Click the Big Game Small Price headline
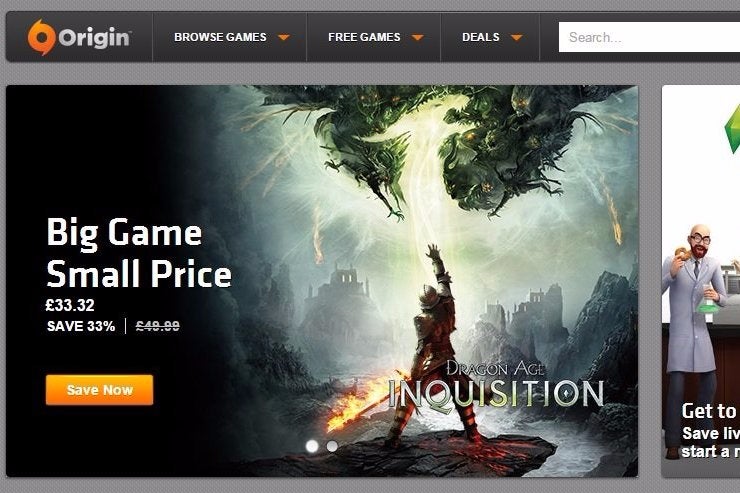 point(139,253)
